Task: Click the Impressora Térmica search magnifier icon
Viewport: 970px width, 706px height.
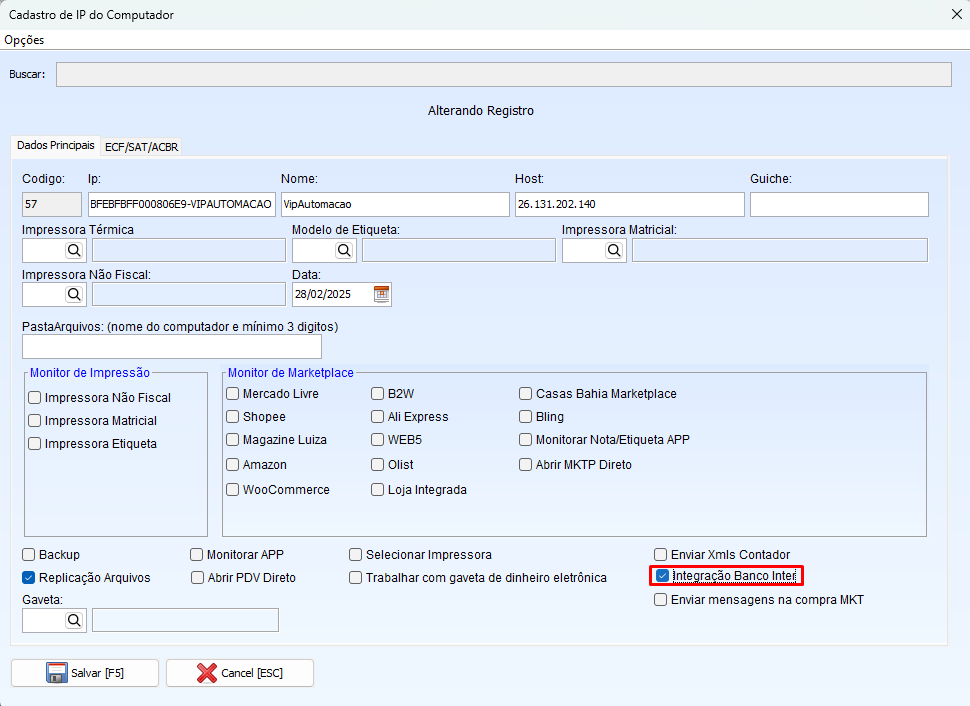Action: pos(74,250)
